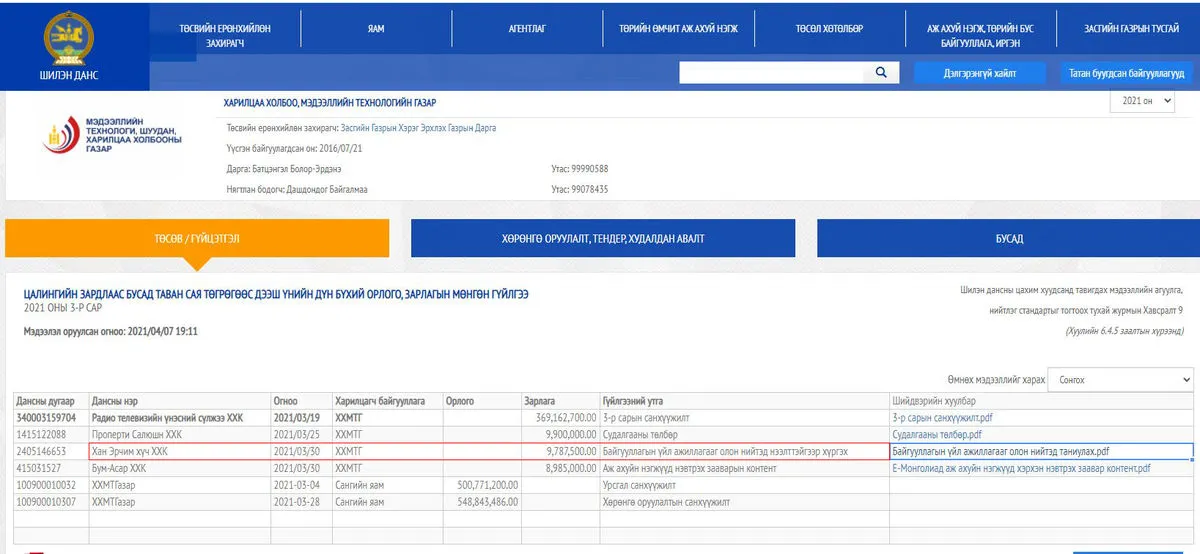Open 3-р сарын санхүүжилт.pdf link
1200x554 pixels.
(x=941, y=417)
